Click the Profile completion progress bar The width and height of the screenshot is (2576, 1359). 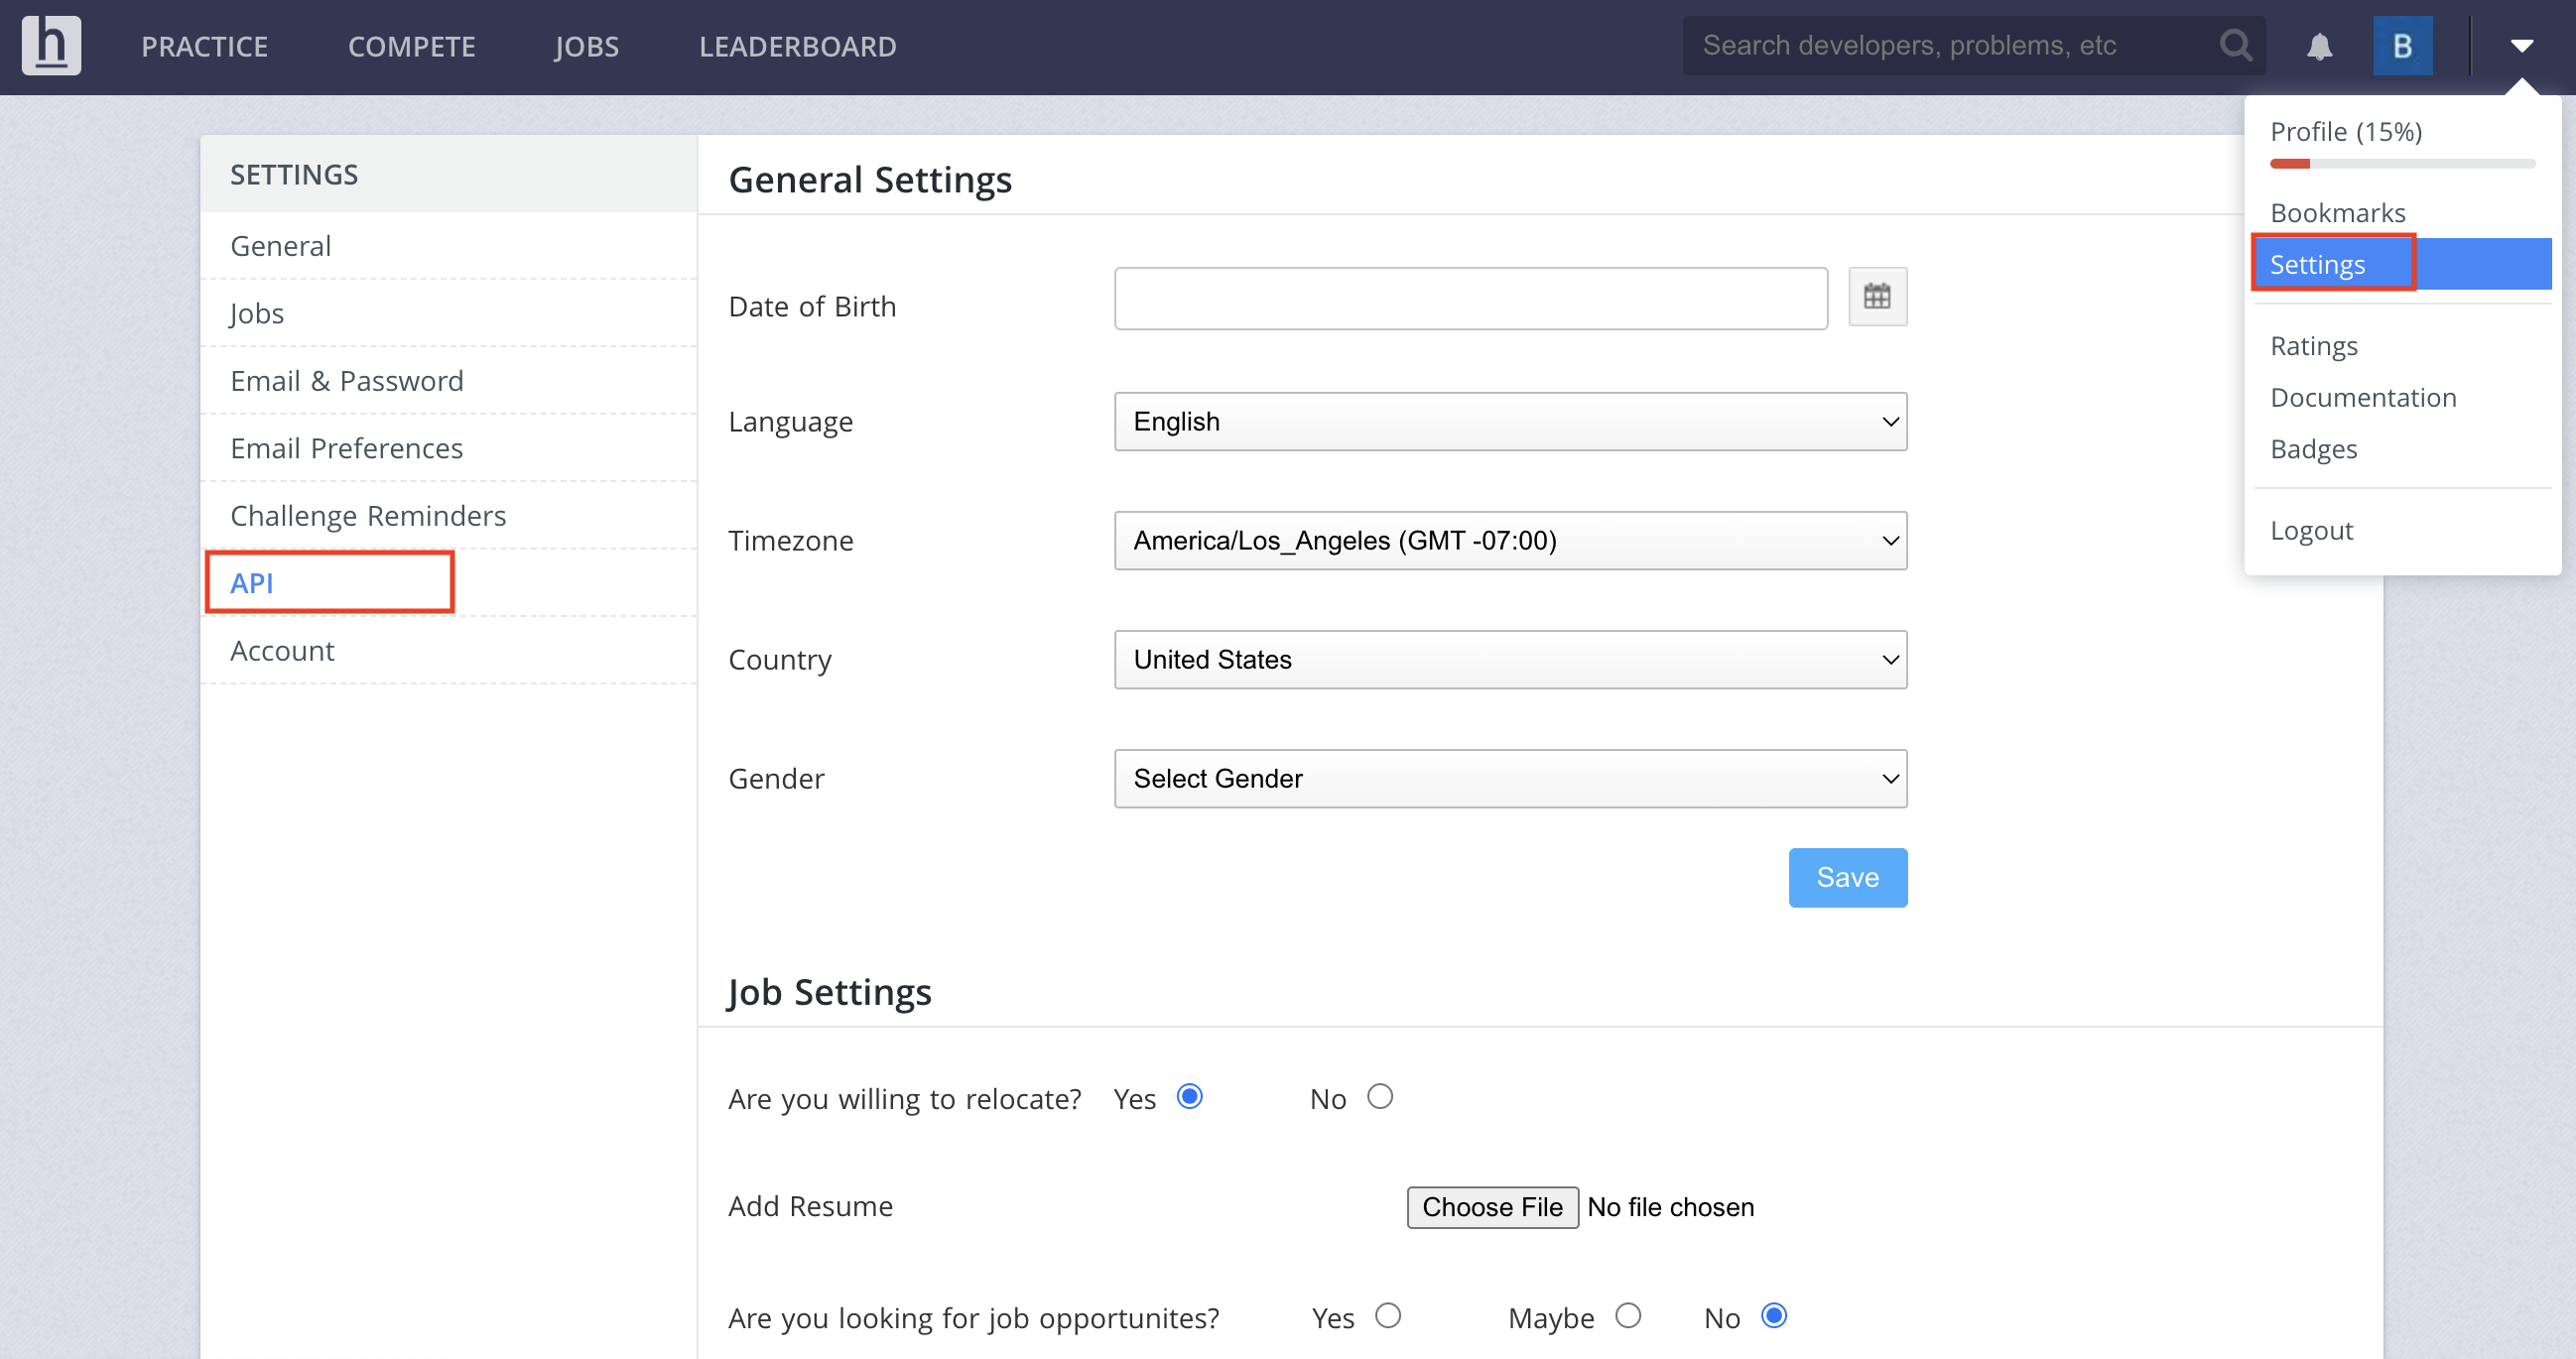pos(2401,163)
